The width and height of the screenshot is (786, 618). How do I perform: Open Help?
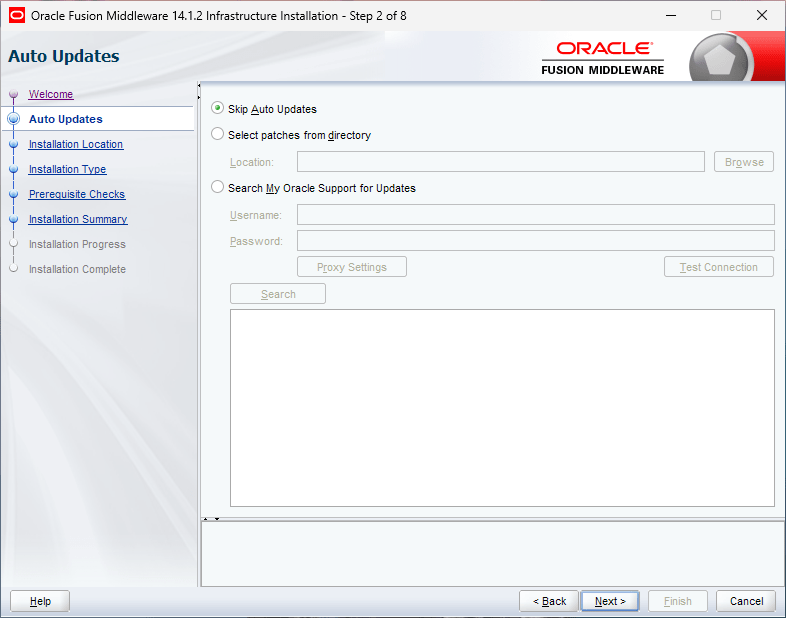(40, 601)
